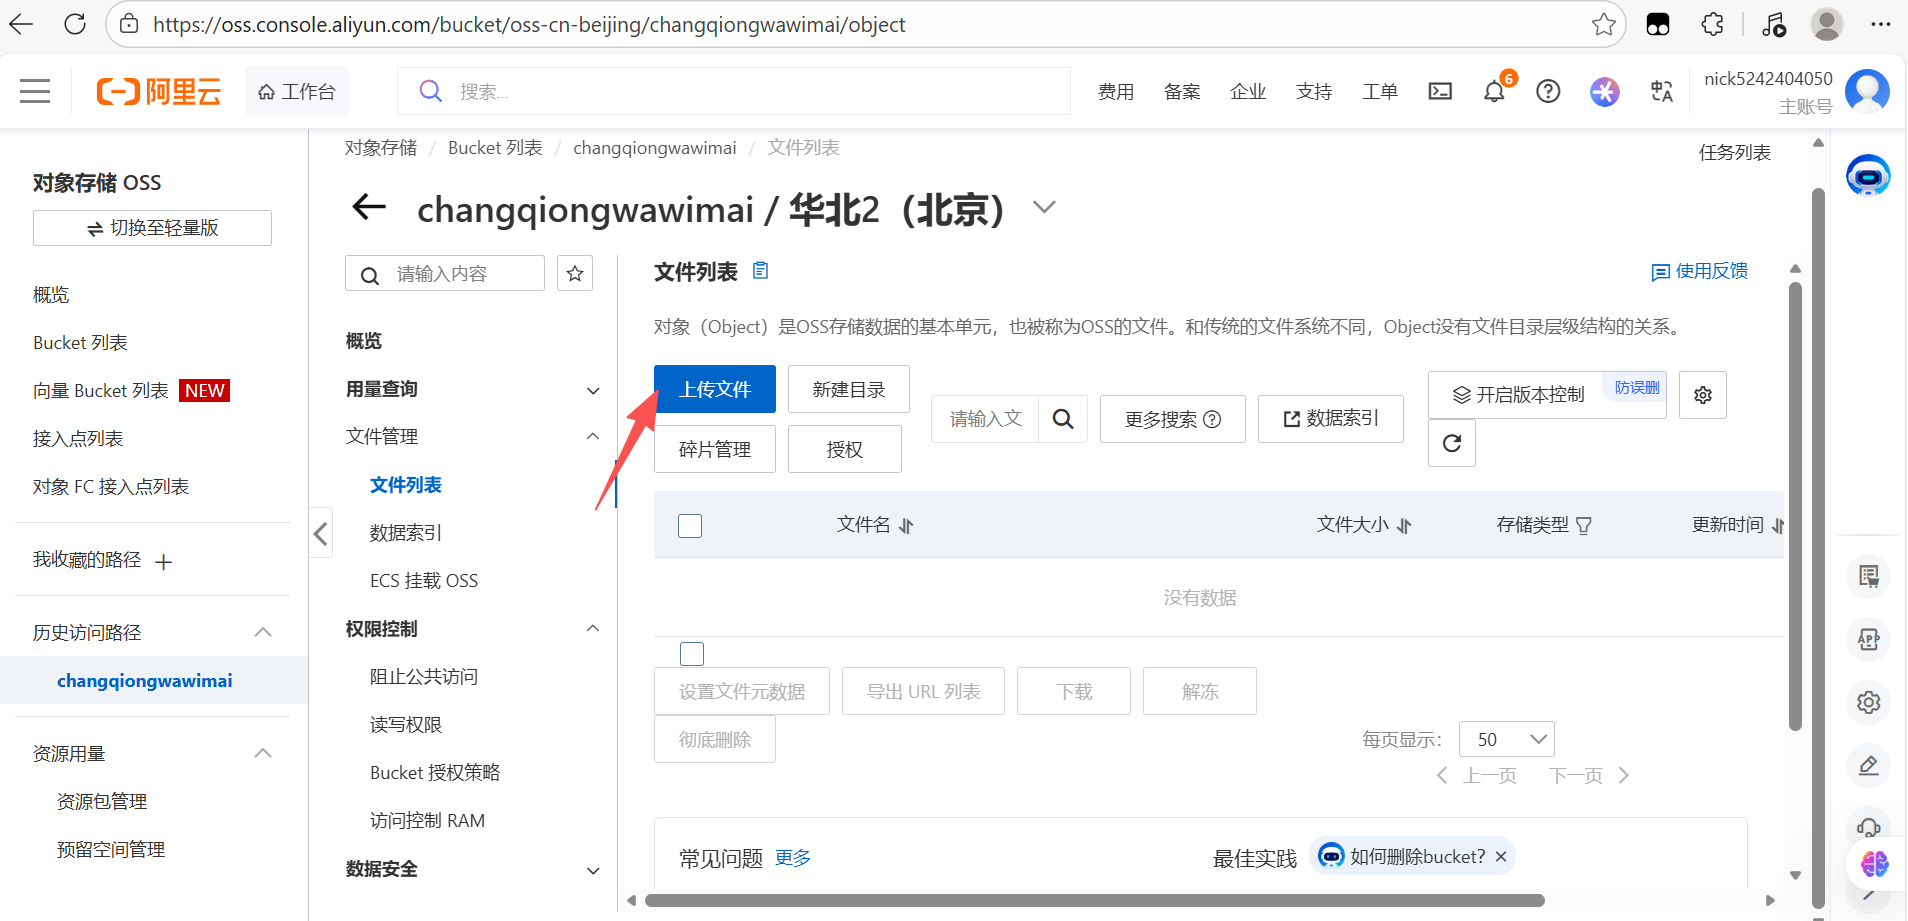Open the per-page count dropdown
Screen dimensions: 1908x921
(x=1506, y=739)
